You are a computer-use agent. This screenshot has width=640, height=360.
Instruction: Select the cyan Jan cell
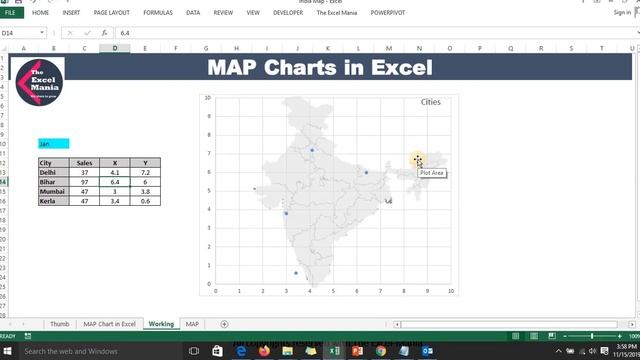coord(54,144)
